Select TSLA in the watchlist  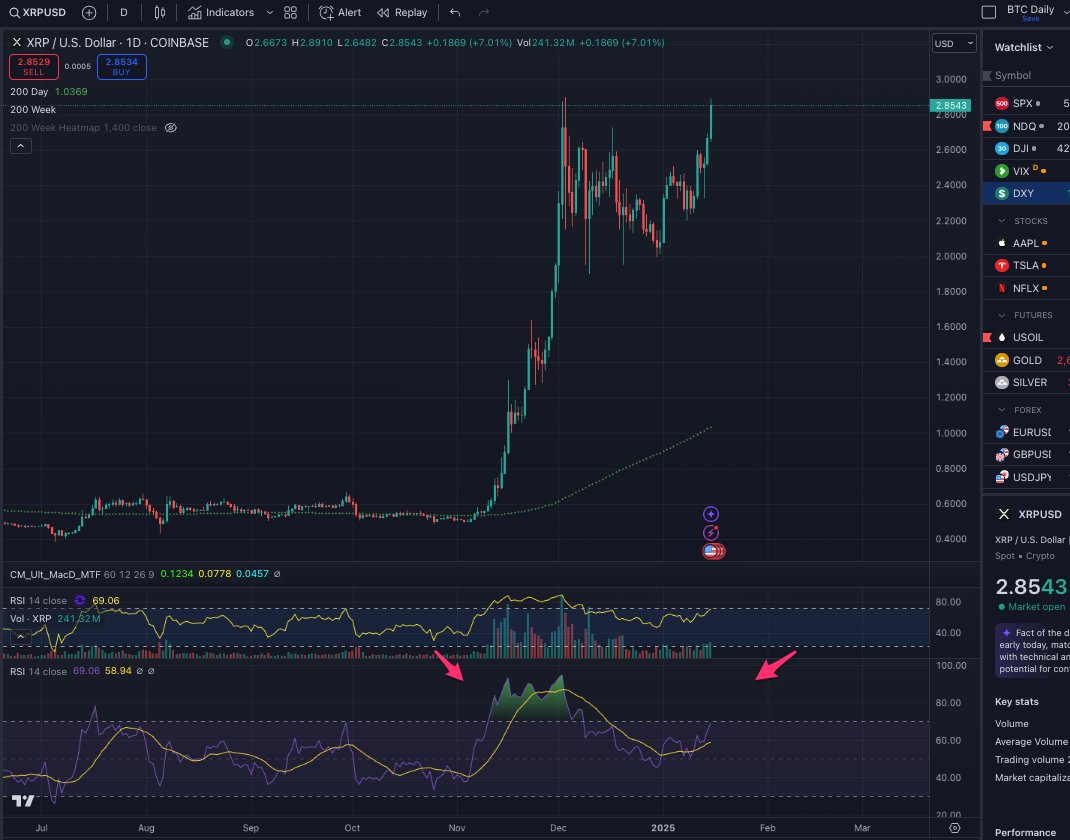tap(1026, 265)
